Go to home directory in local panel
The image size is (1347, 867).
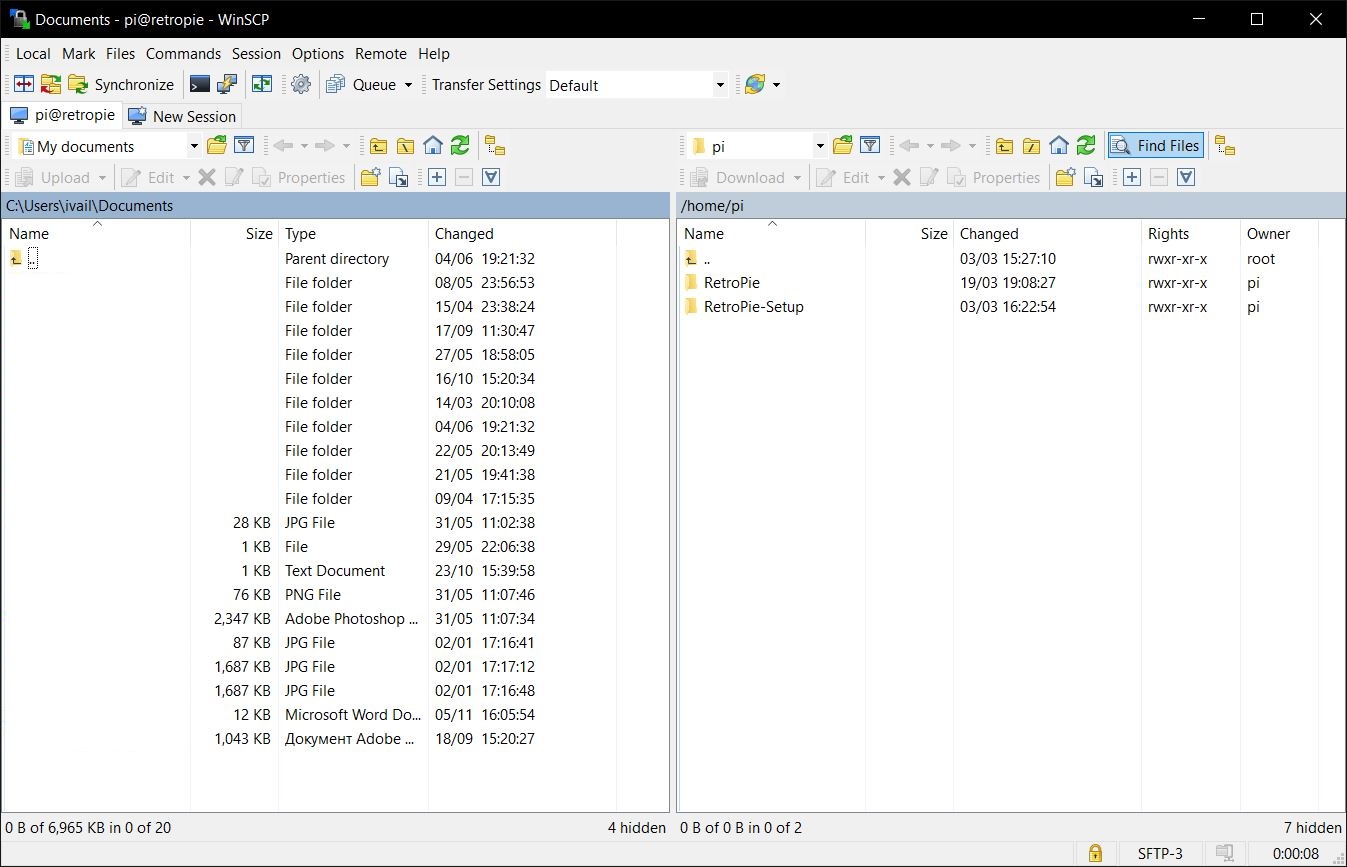(x=433, y=146)
